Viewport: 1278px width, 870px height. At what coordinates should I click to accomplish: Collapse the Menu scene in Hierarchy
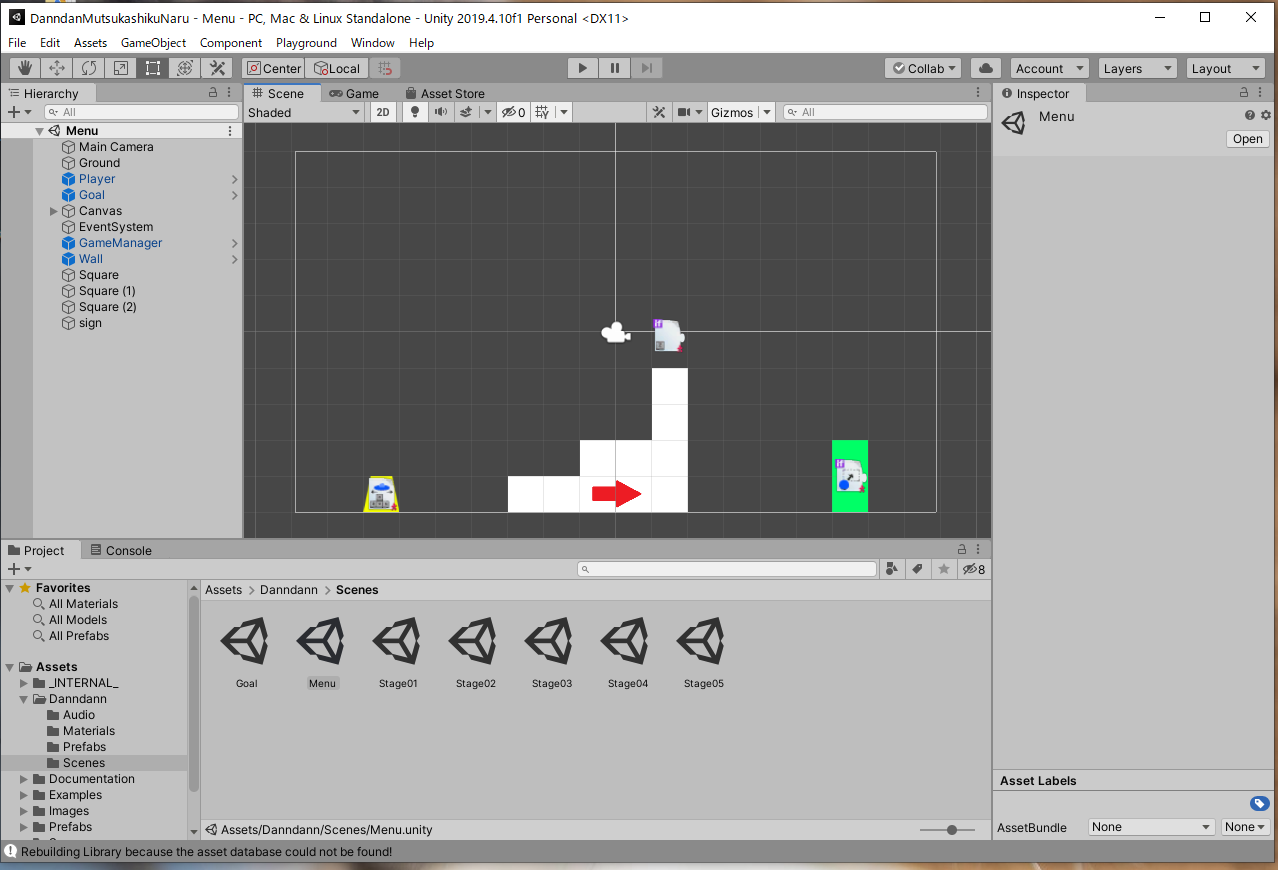coord(39,131)
